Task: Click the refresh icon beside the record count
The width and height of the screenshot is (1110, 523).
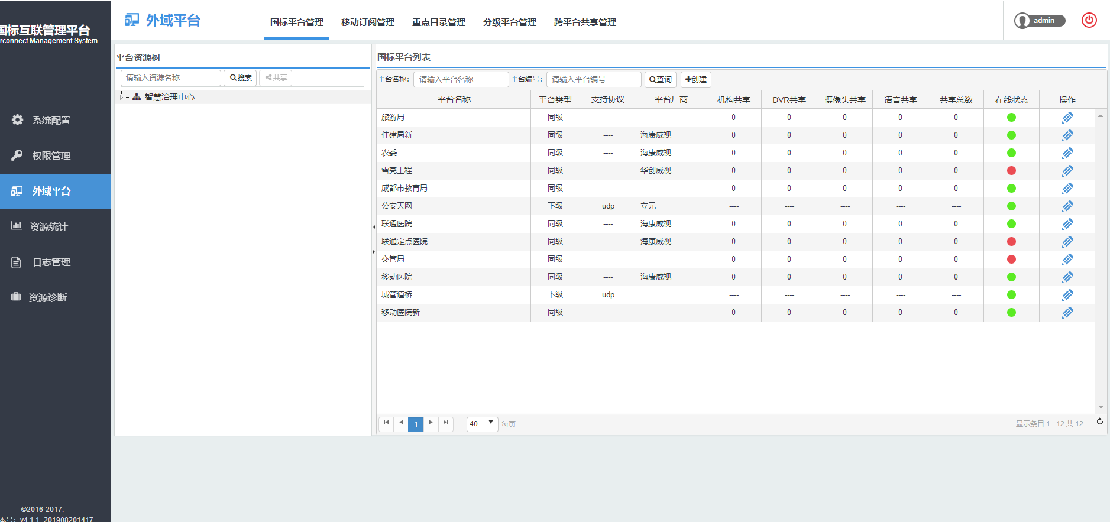Action: [x=1099, y=422]
